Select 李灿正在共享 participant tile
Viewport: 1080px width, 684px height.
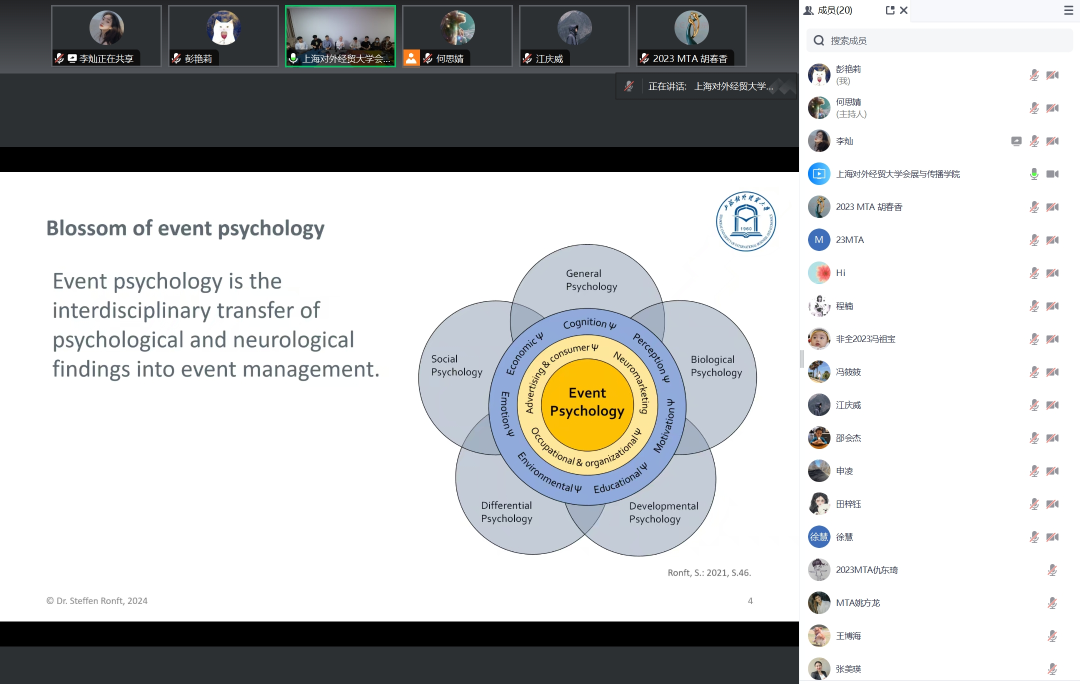(106, 35)
